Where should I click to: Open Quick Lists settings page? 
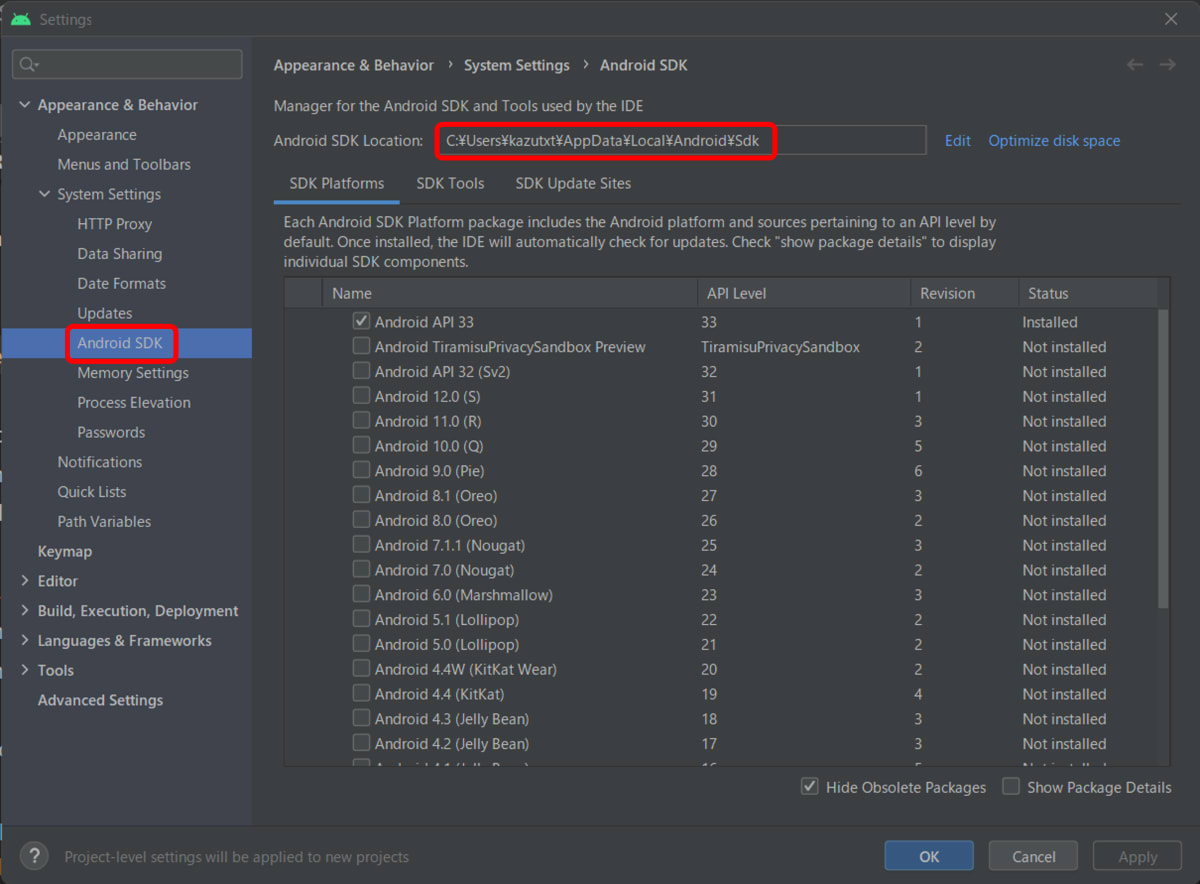(x=92, y=492)
